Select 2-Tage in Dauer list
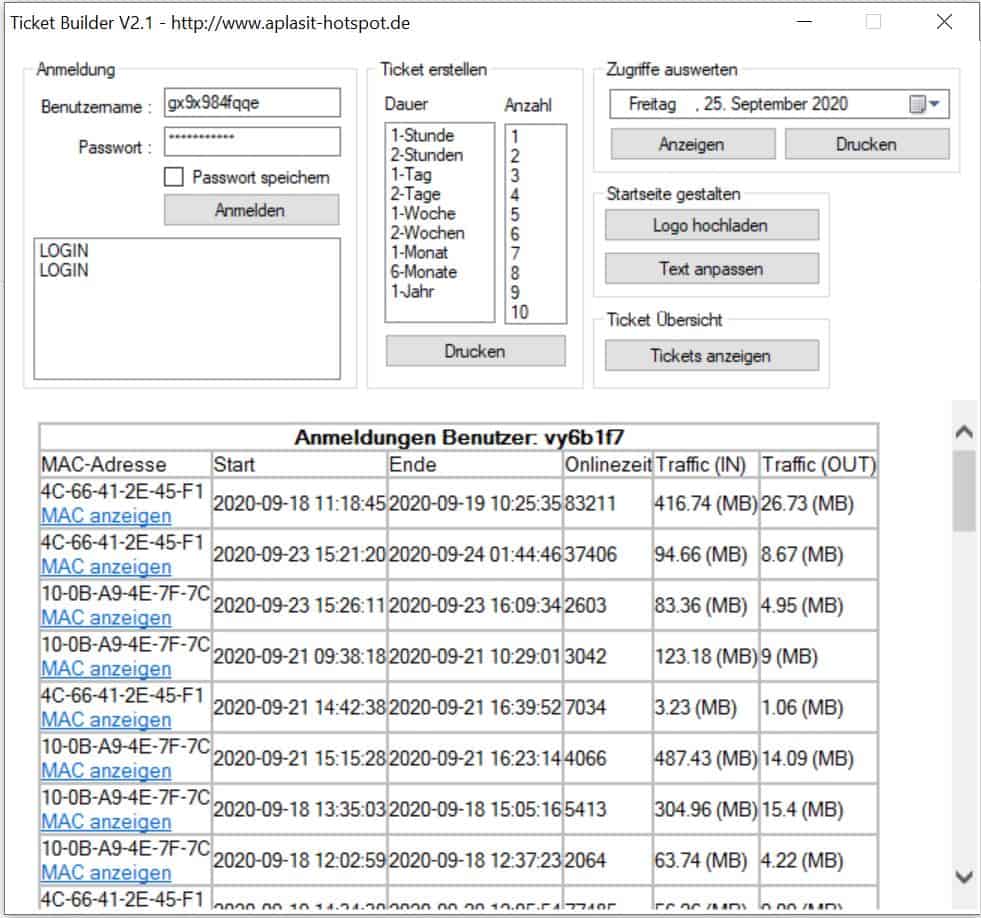 point(415,194)
